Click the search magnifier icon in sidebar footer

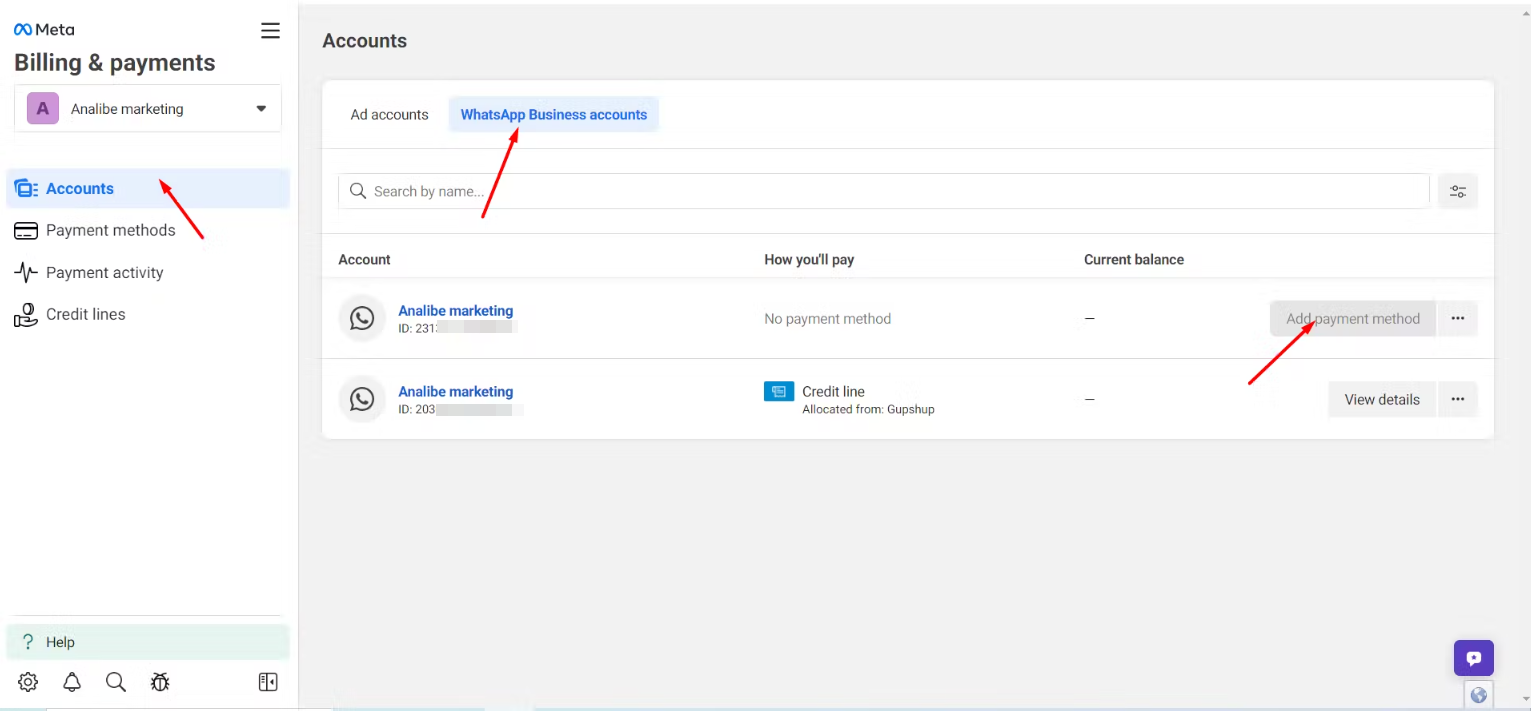tap(116, 682)
